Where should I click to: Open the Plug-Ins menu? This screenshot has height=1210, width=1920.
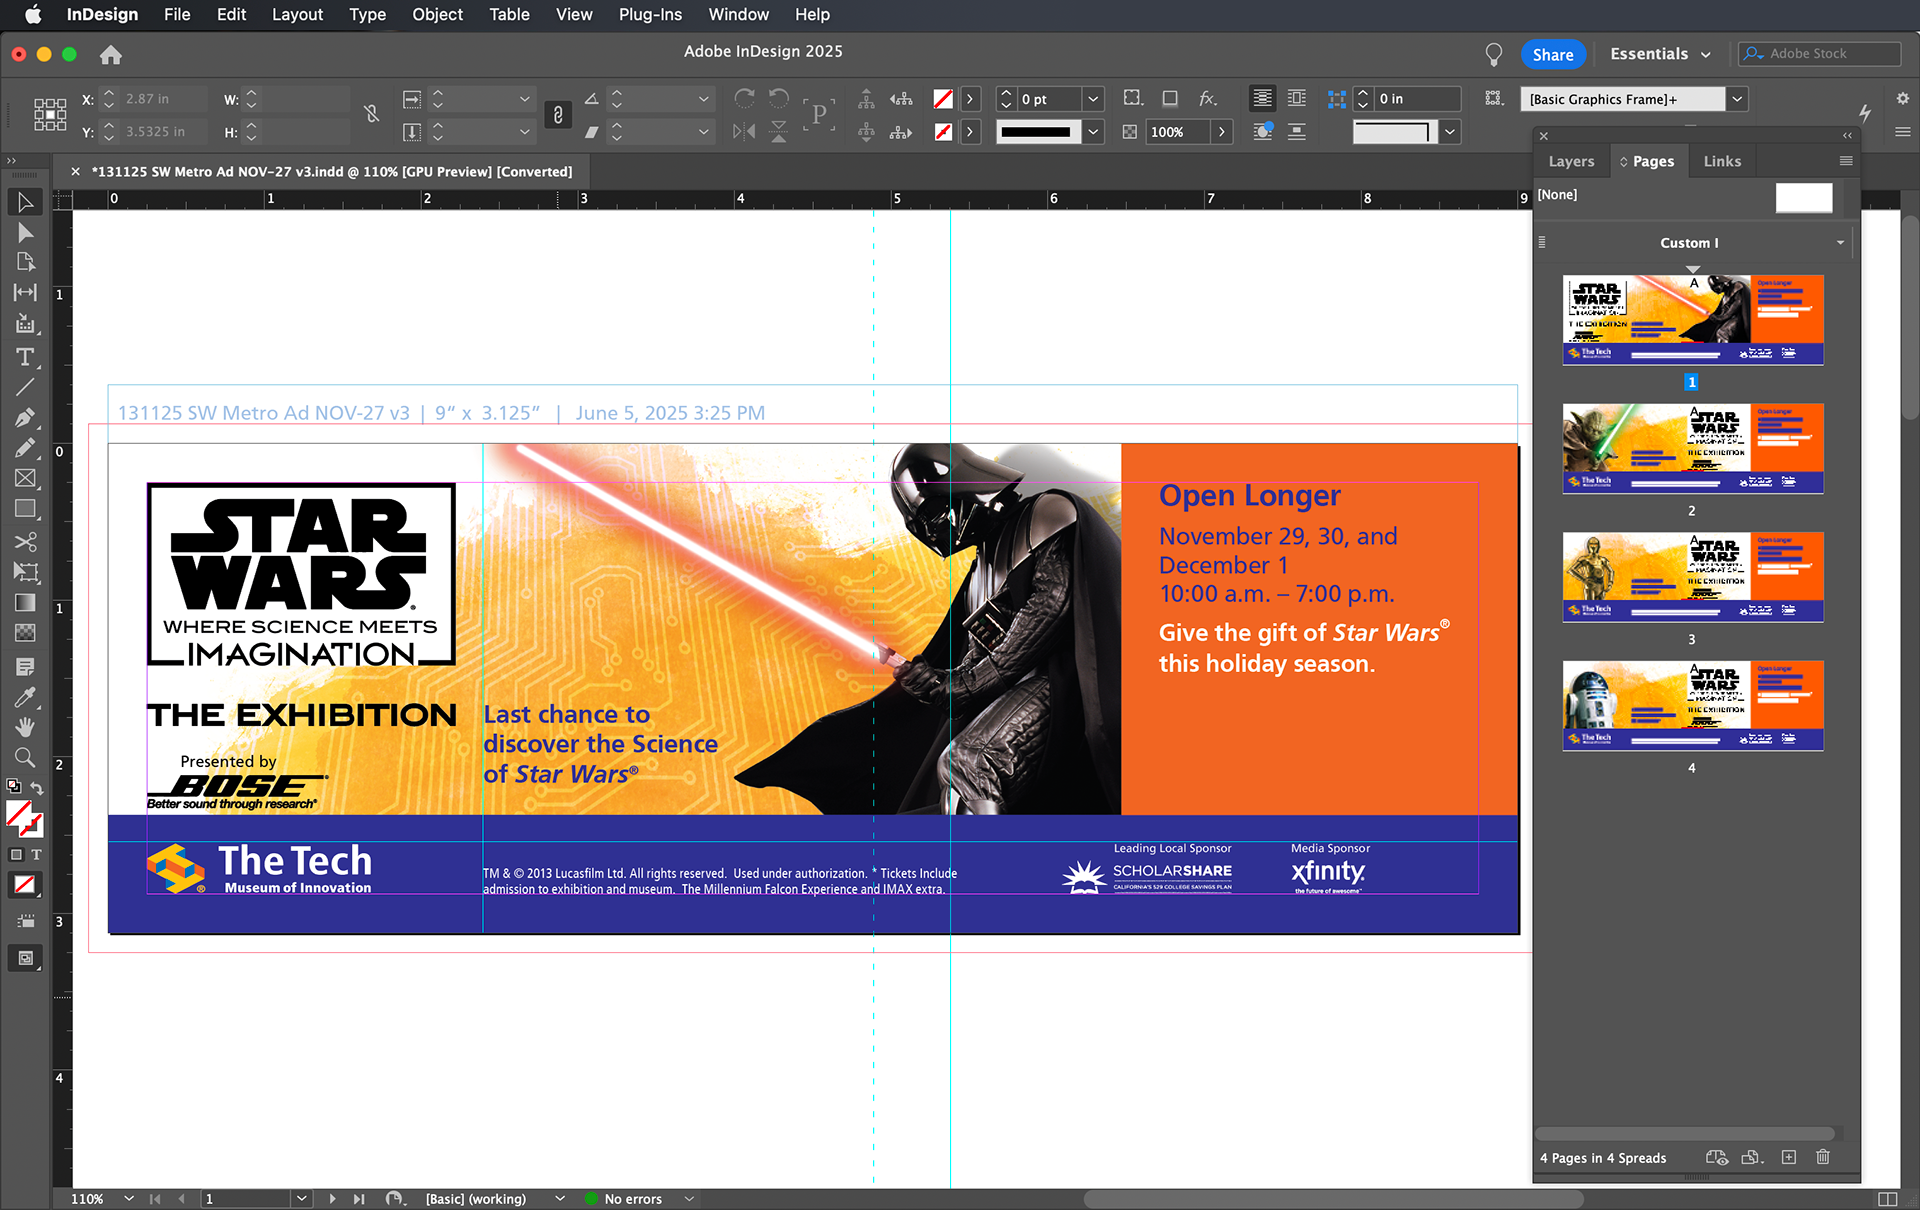(650, 14)
